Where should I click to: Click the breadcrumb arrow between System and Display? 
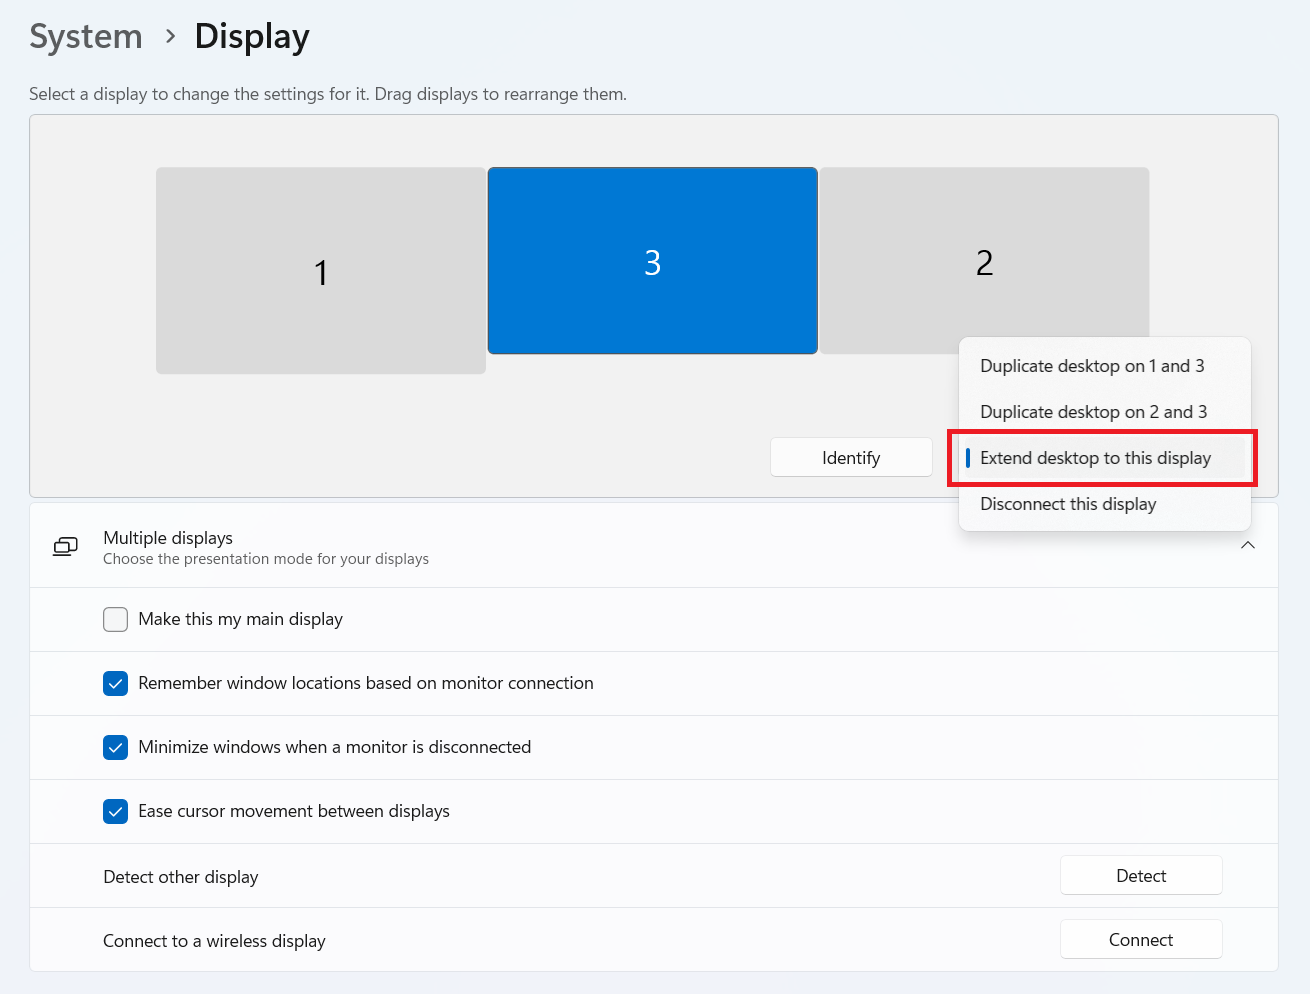tap(170, 37)
